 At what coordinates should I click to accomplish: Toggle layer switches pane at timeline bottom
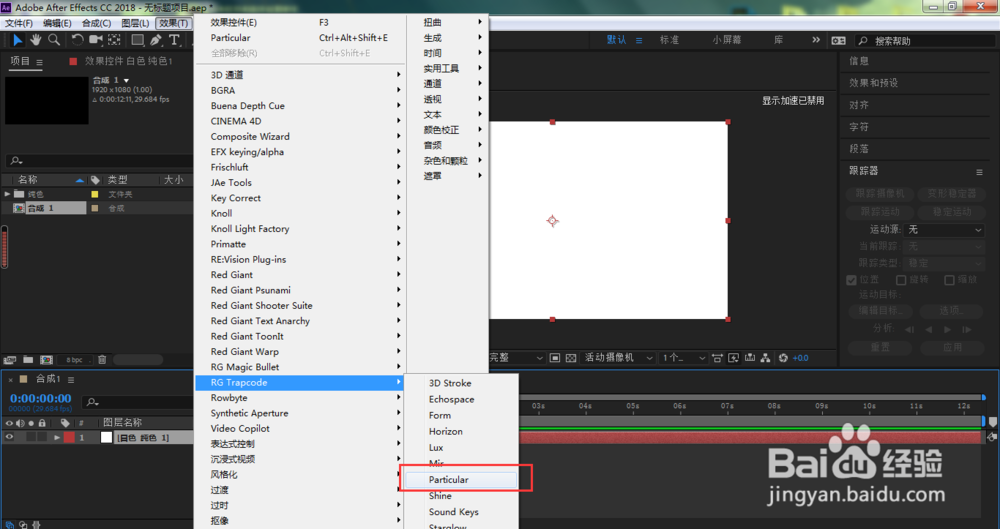coord(10,525)
